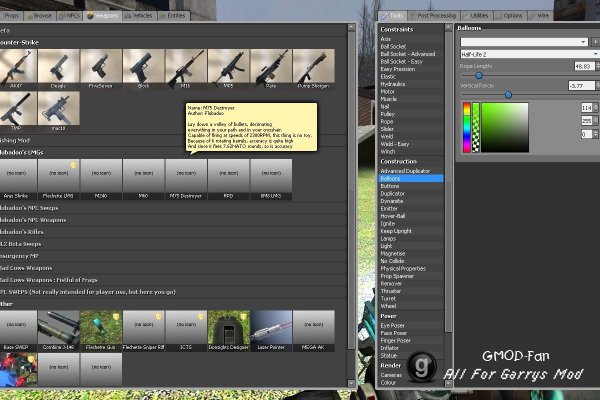
Task: Click the Rope Length value field
Action: [584, 66]
